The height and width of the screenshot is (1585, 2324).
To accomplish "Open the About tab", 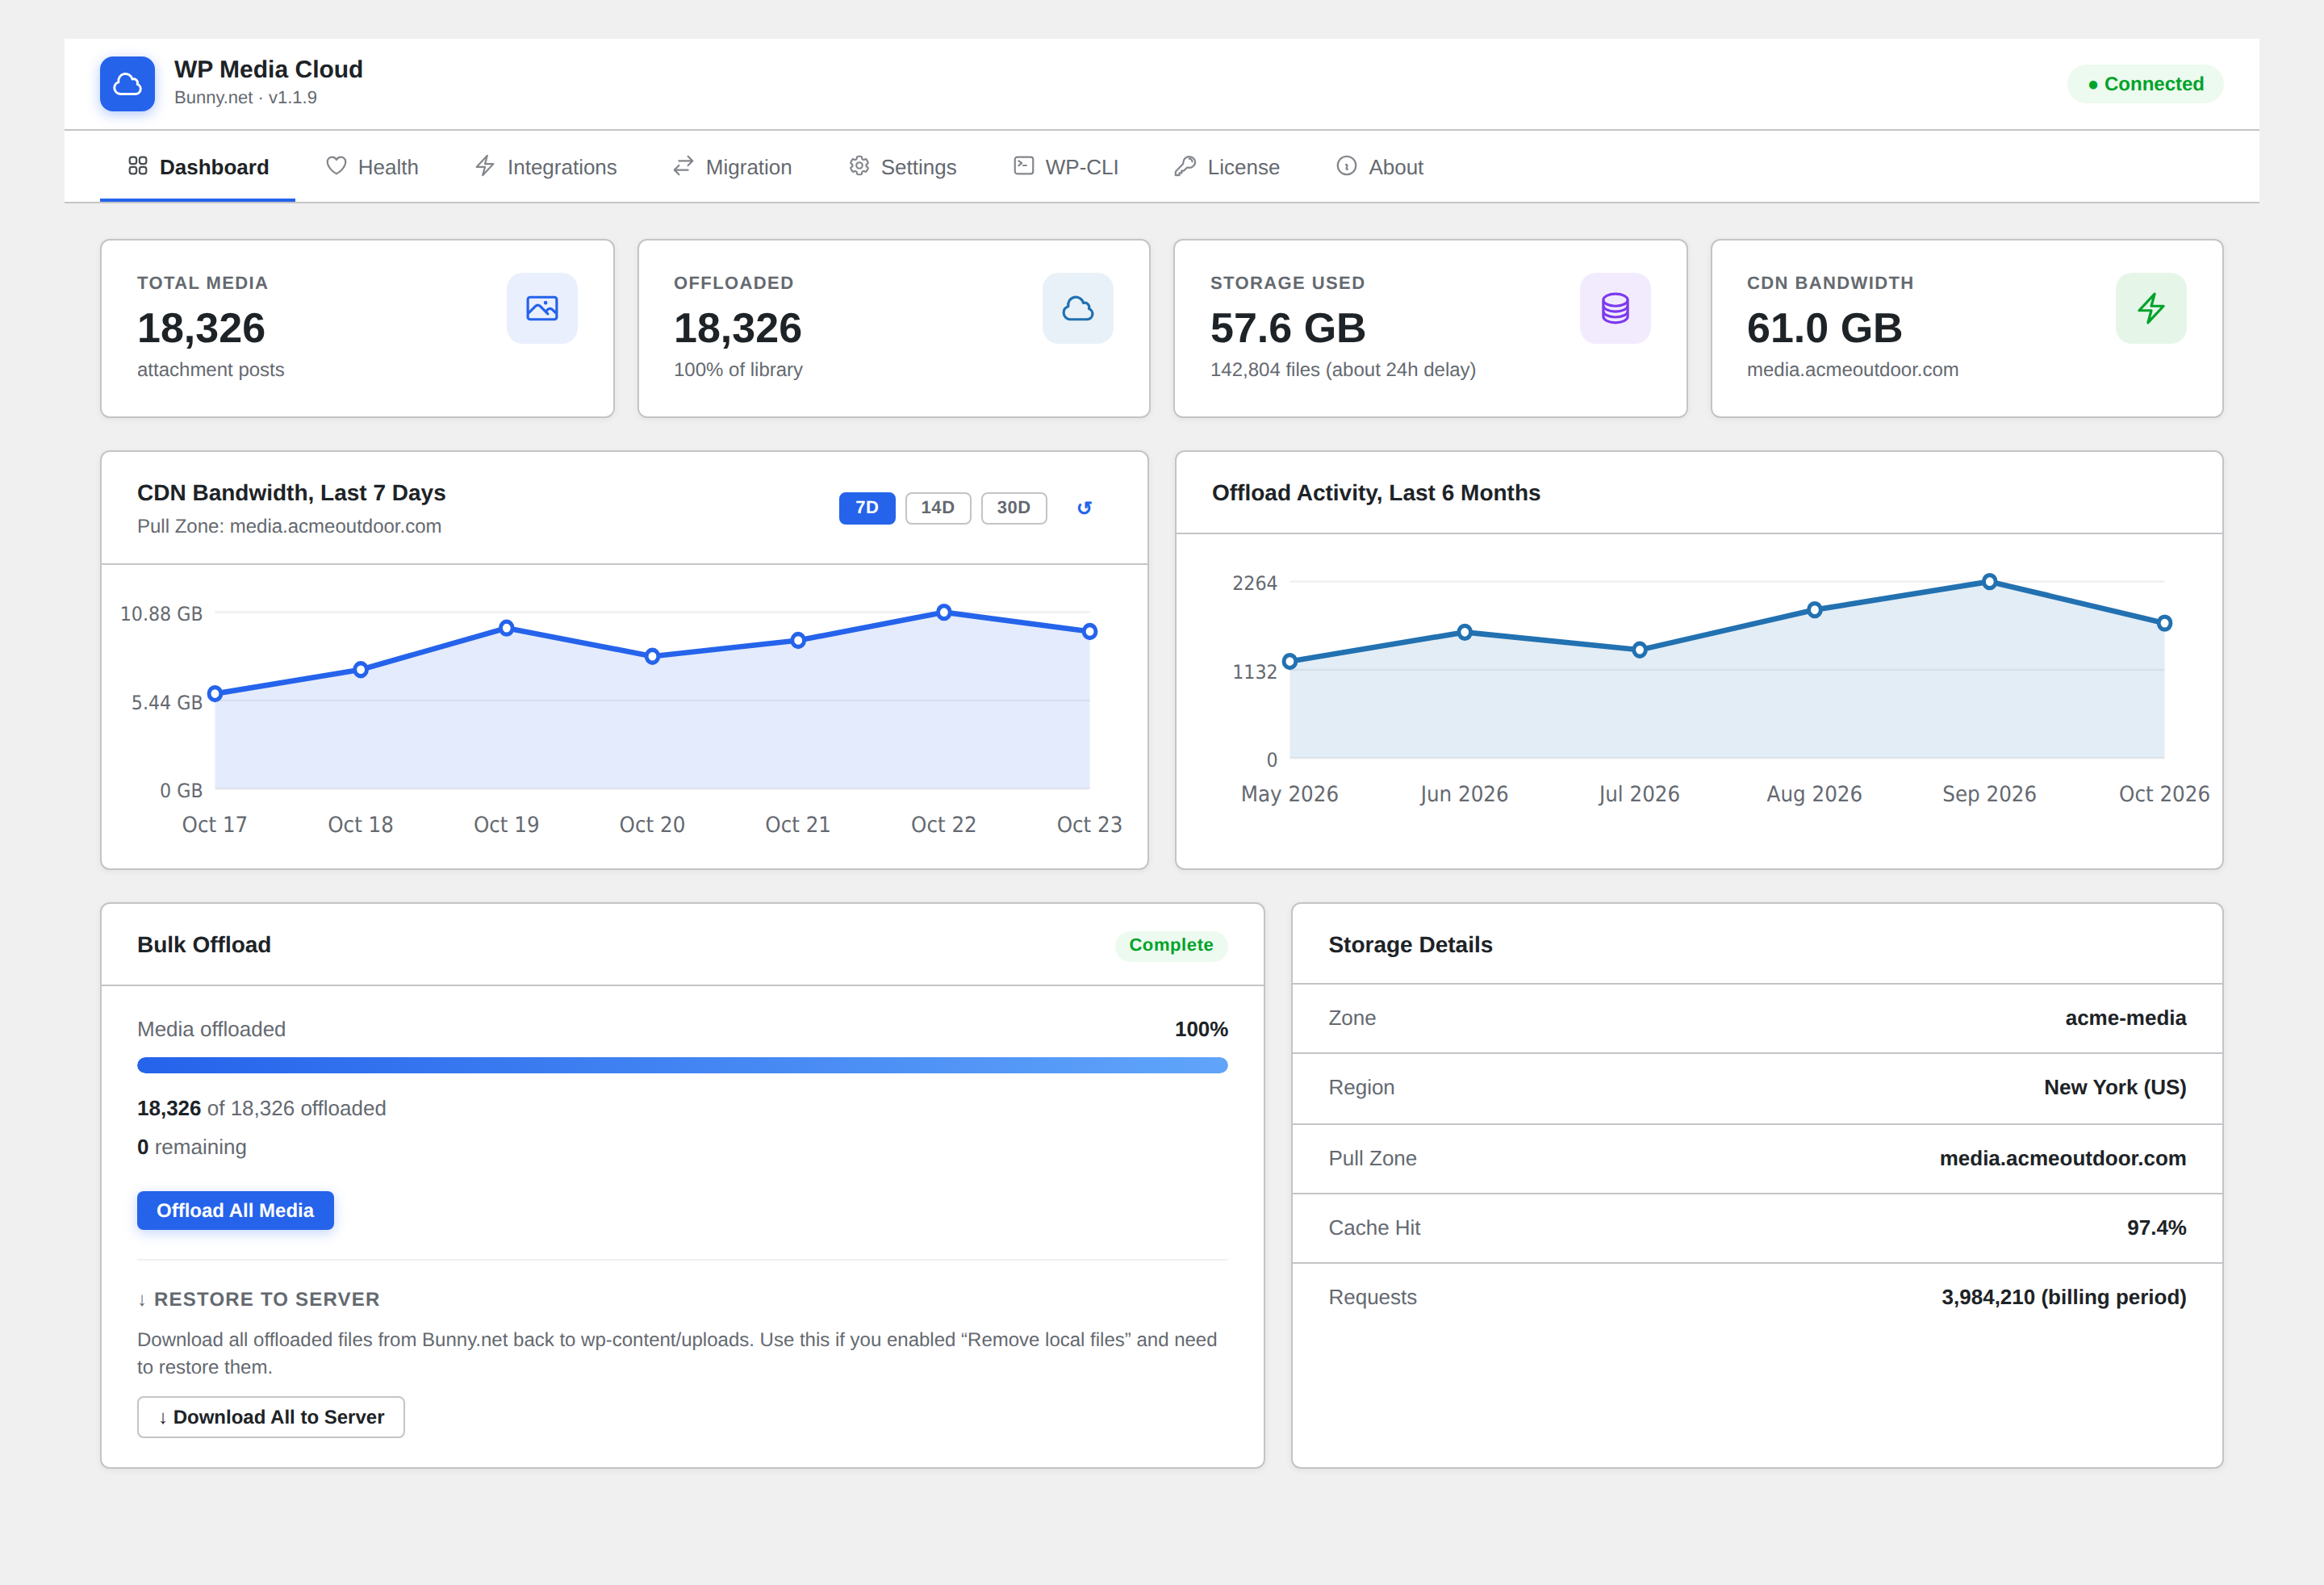I will coord(1380,167).
